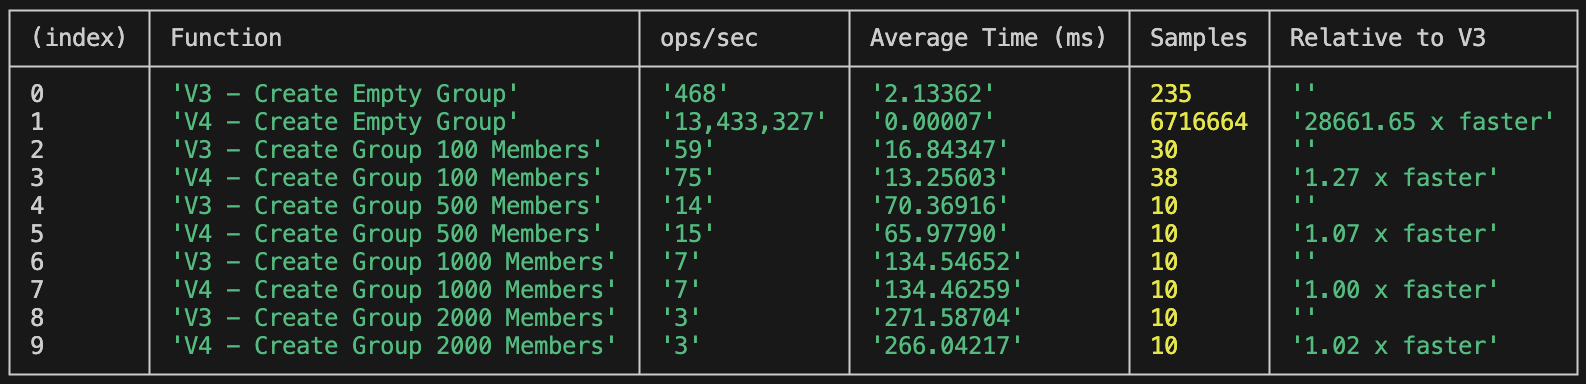Click the Average Time (ms) header
1586x384 pixels.
point(988,38)
